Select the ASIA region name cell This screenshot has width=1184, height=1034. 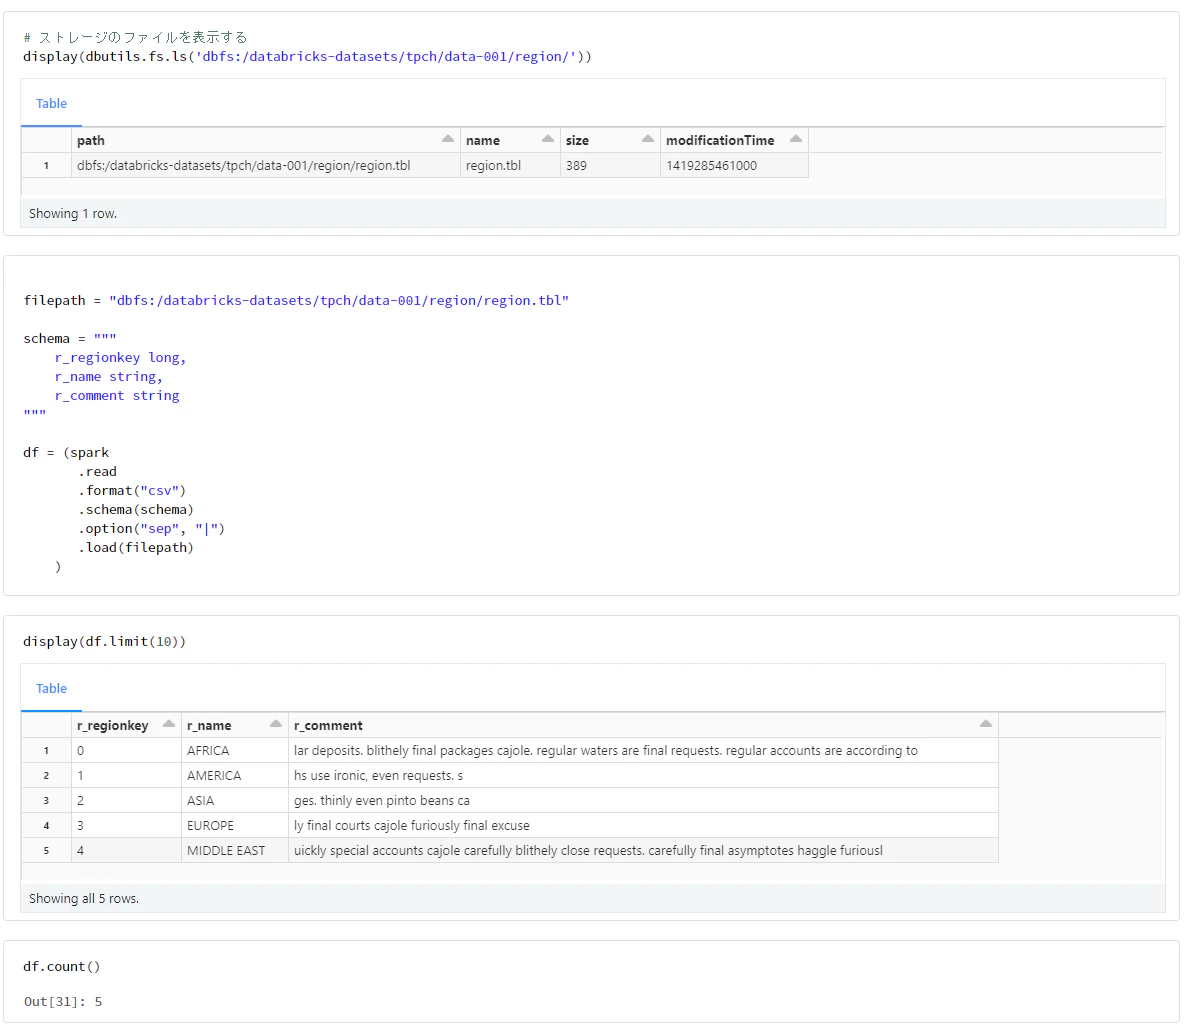[x=235, y=801]
